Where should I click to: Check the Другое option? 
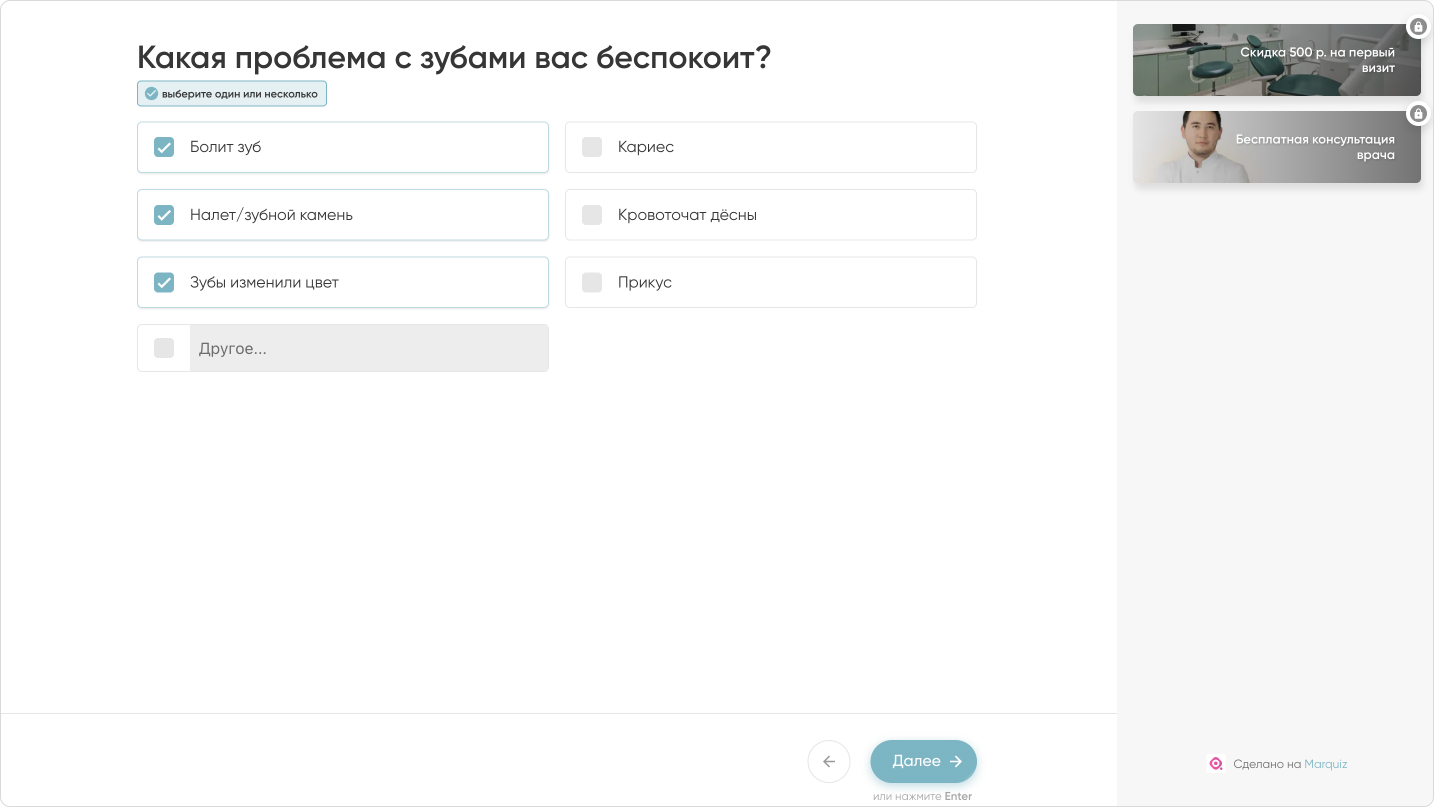coord(163,347)
